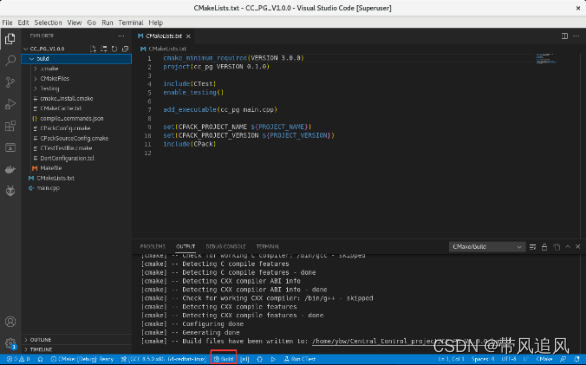Close the bottom output panel

point(578,247)
